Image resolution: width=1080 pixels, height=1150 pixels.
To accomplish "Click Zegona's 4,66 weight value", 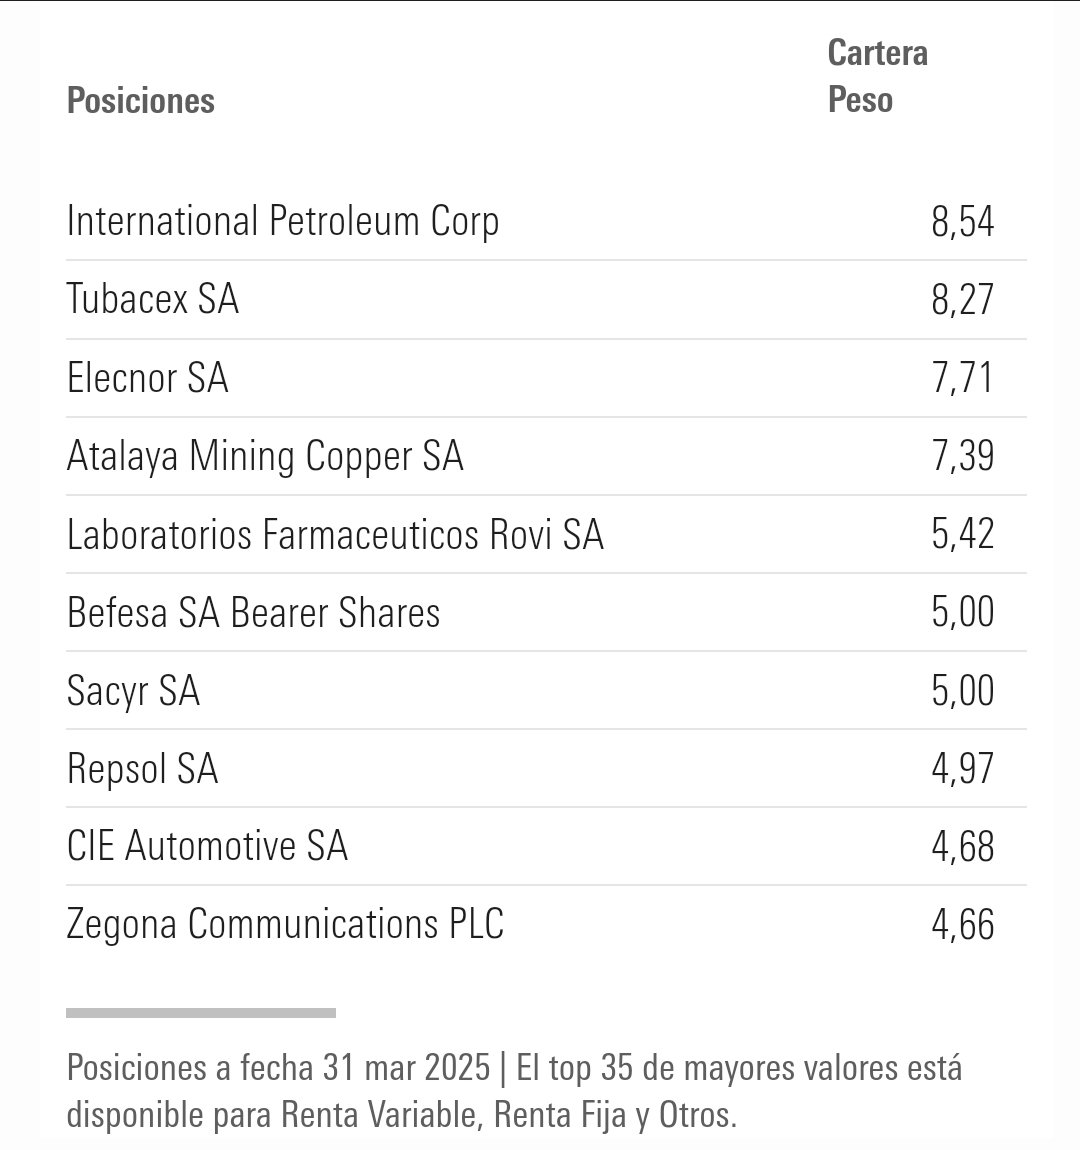I will tap(963, 924).
